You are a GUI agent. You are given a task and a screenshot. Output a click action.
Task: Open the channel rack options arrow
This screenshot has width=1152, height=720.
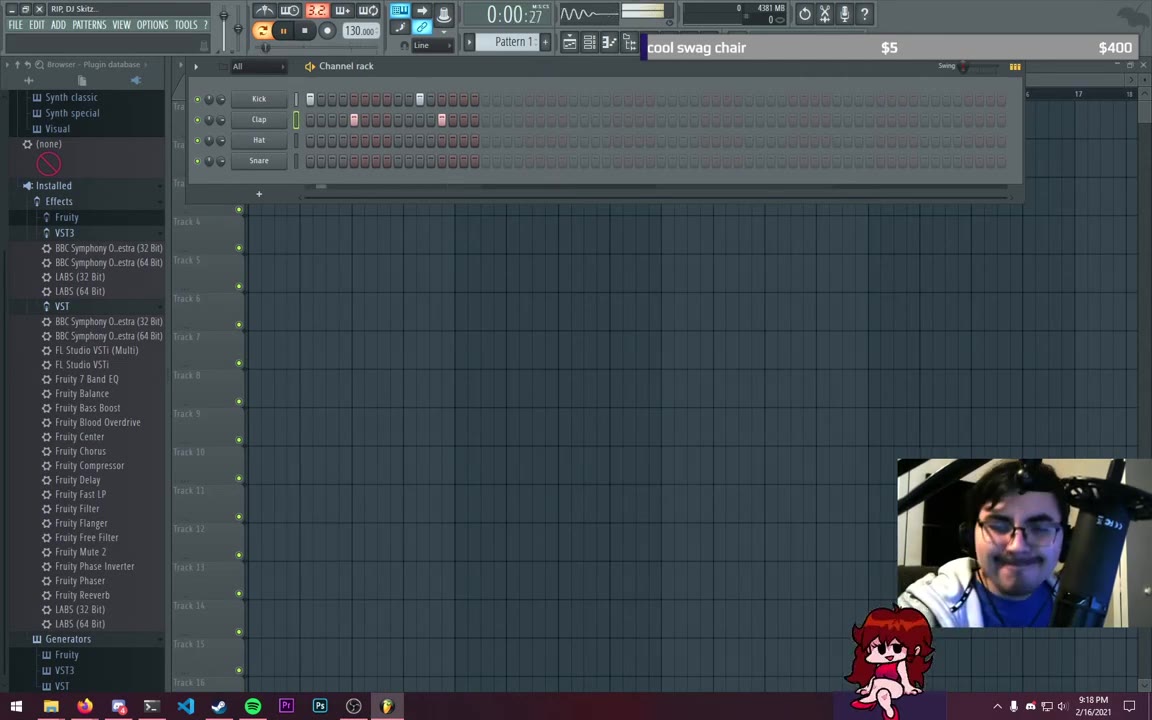196,67
